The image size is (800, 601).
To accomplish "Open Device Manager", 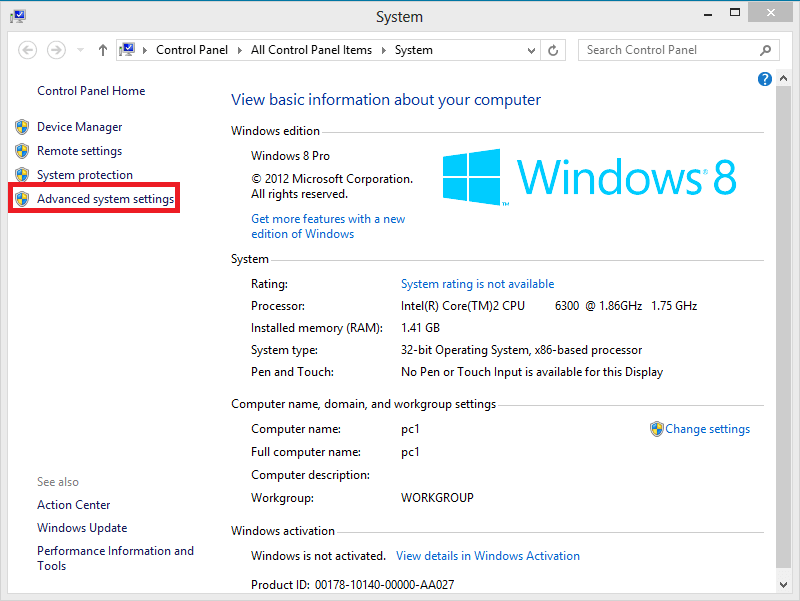I will (80, 127).
